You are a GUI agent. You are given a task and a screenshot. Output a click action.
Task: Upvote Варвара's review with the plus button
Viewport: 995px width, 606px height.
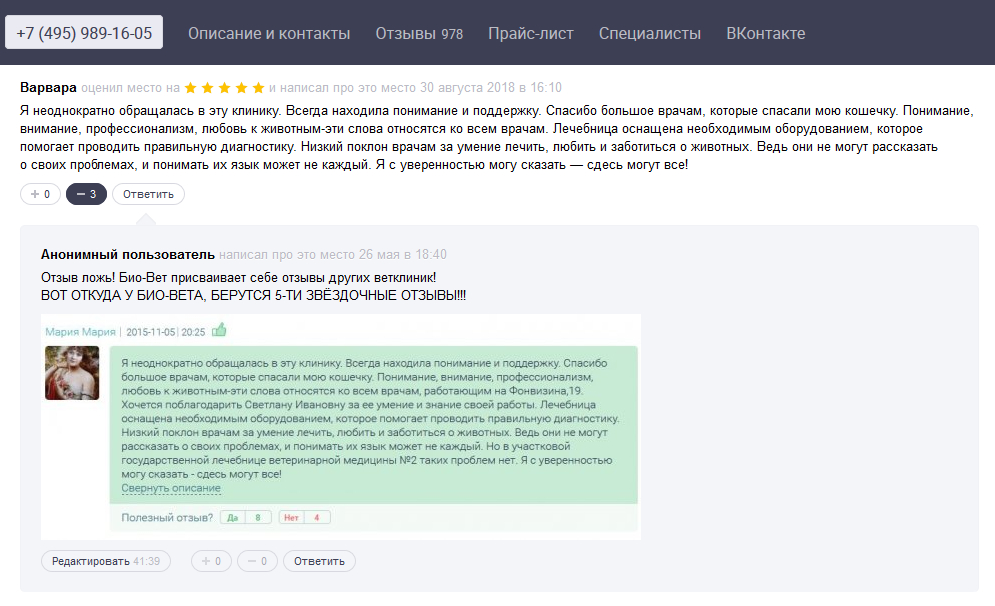tap(41, 194)
